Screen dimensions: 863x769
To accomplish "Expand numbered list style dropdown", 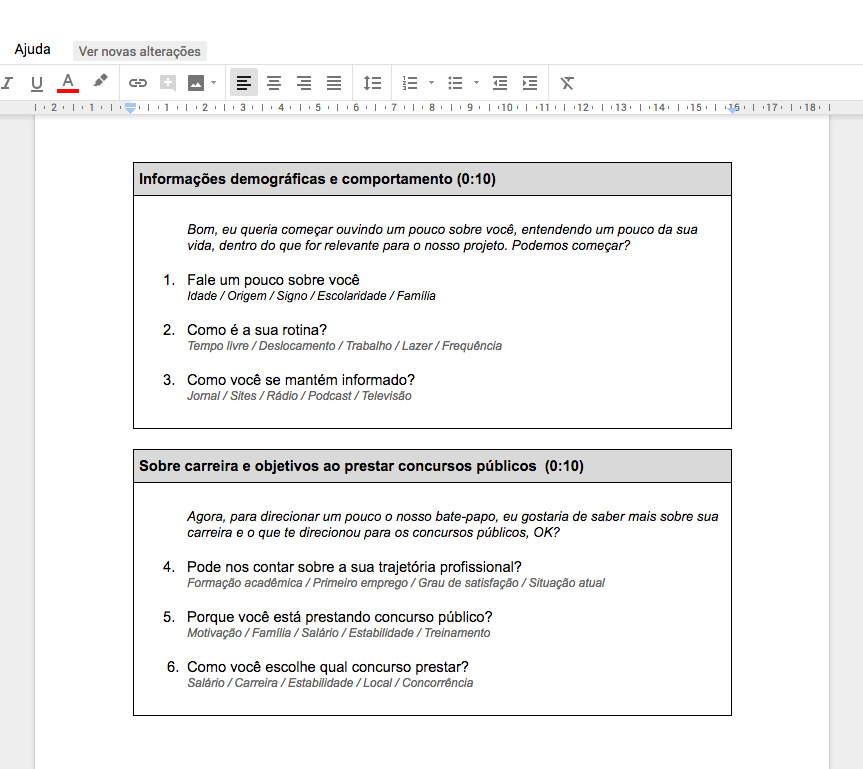I will coord(432,83).
